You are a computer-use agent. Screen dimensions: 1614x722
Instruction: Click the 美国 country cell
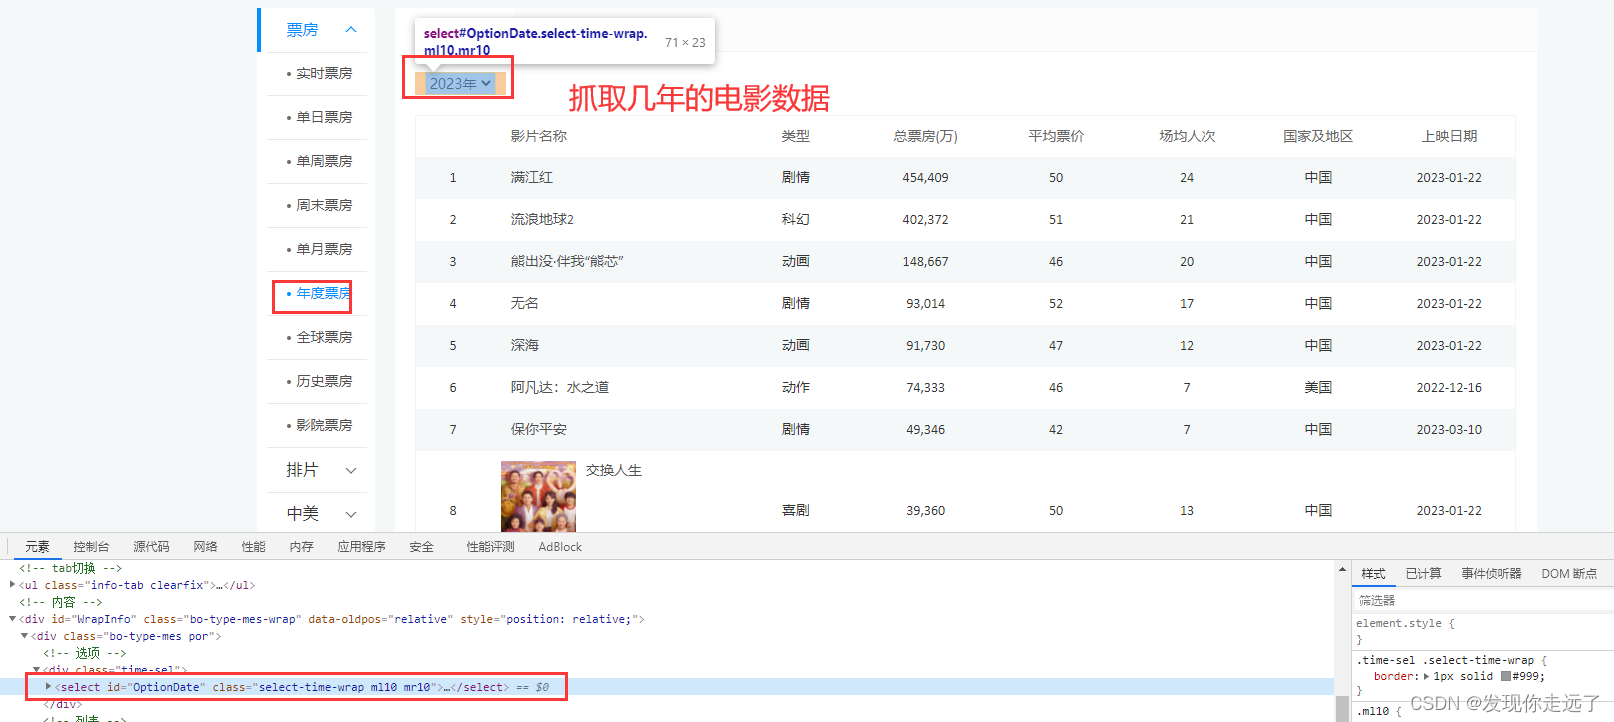point(1318,388)
